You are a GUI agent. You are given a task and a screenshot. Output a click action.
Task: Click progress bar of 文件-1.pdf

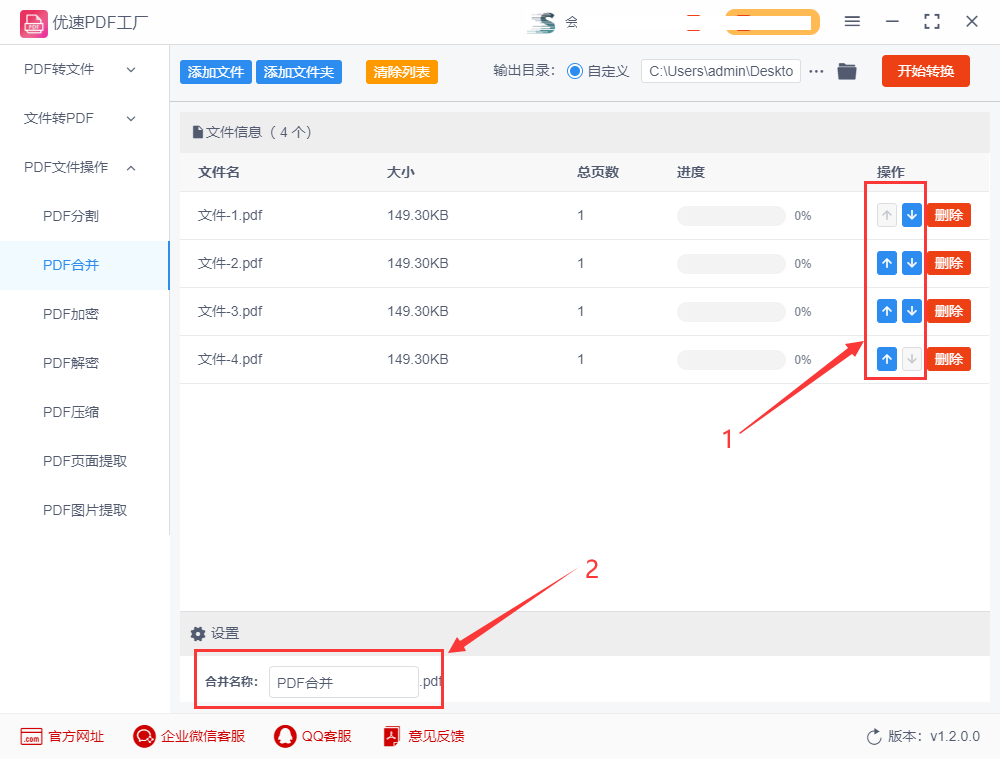click(731, 216)
